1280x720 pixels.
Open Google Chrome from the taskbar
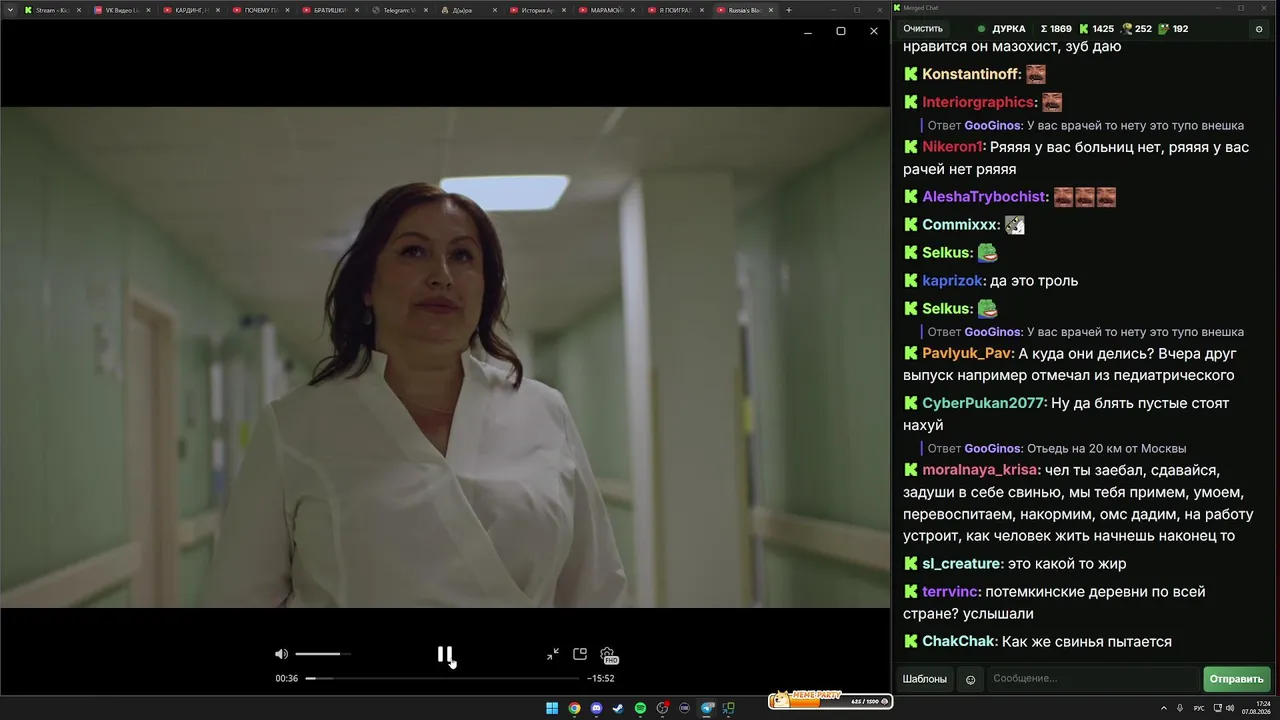[x=574, y=708]
